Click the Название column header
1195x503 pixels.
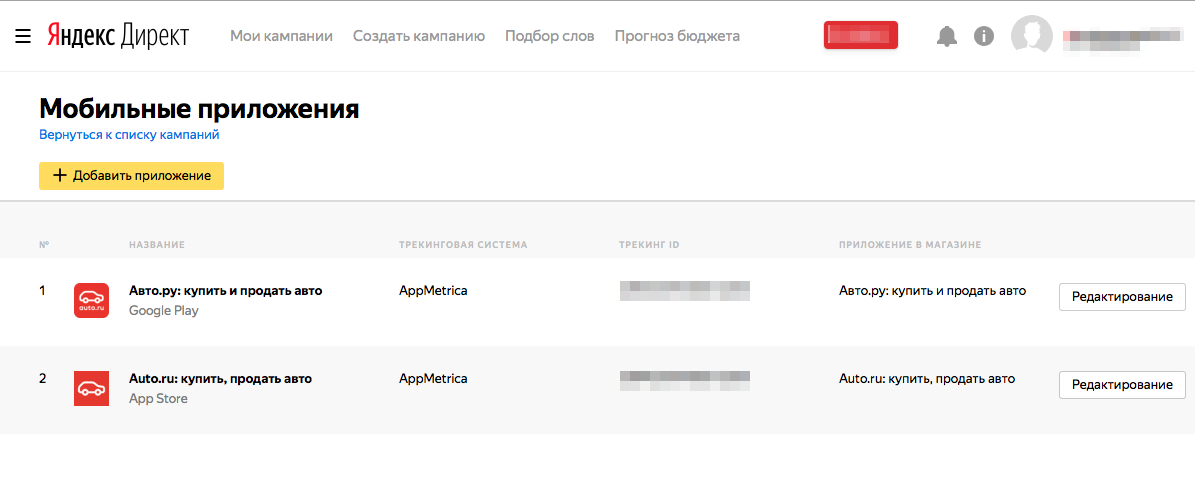(x=157, y=245)
